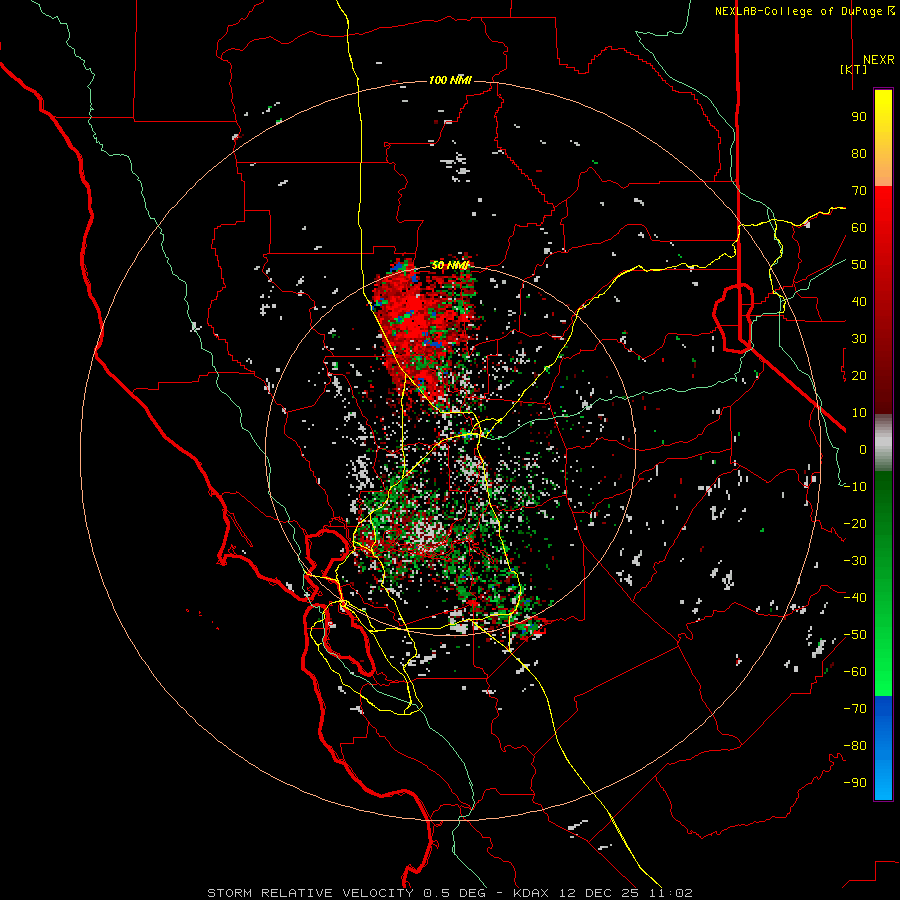
Task: Click the 0 value on velocity scale
Action: click(x=863, y=450)
